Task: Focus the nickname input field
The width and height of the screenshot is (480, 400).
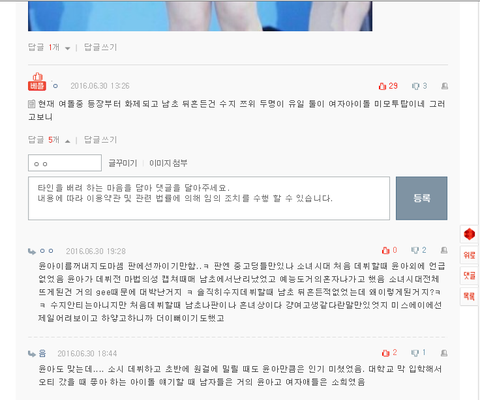Action: pyautogui.click(x=65, y=163)
